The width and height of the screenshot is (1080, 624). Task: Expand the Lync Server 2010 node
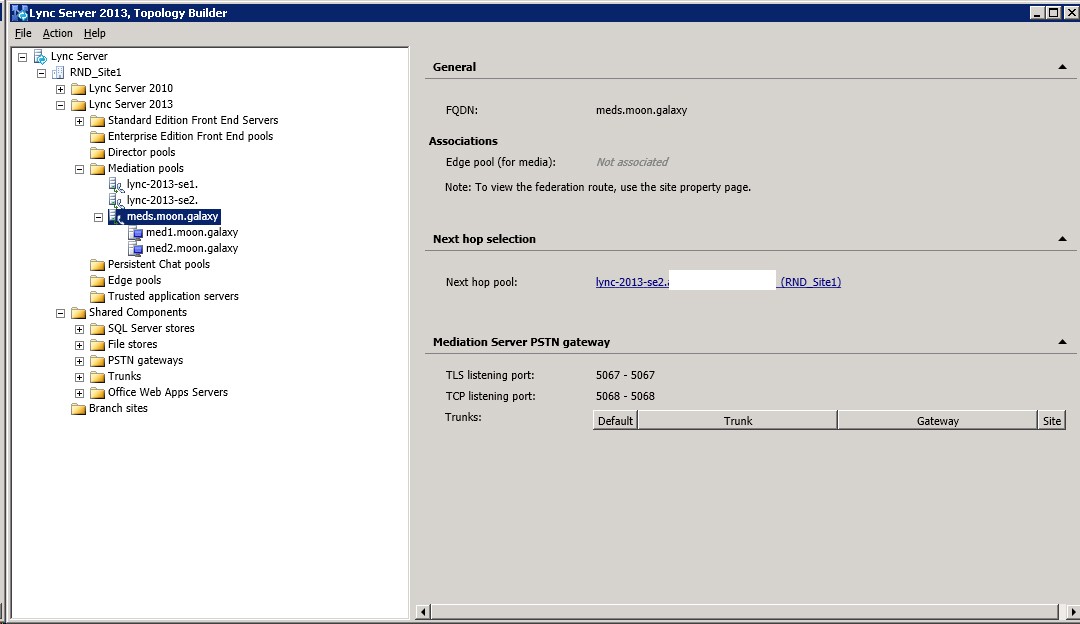[61, 89]
